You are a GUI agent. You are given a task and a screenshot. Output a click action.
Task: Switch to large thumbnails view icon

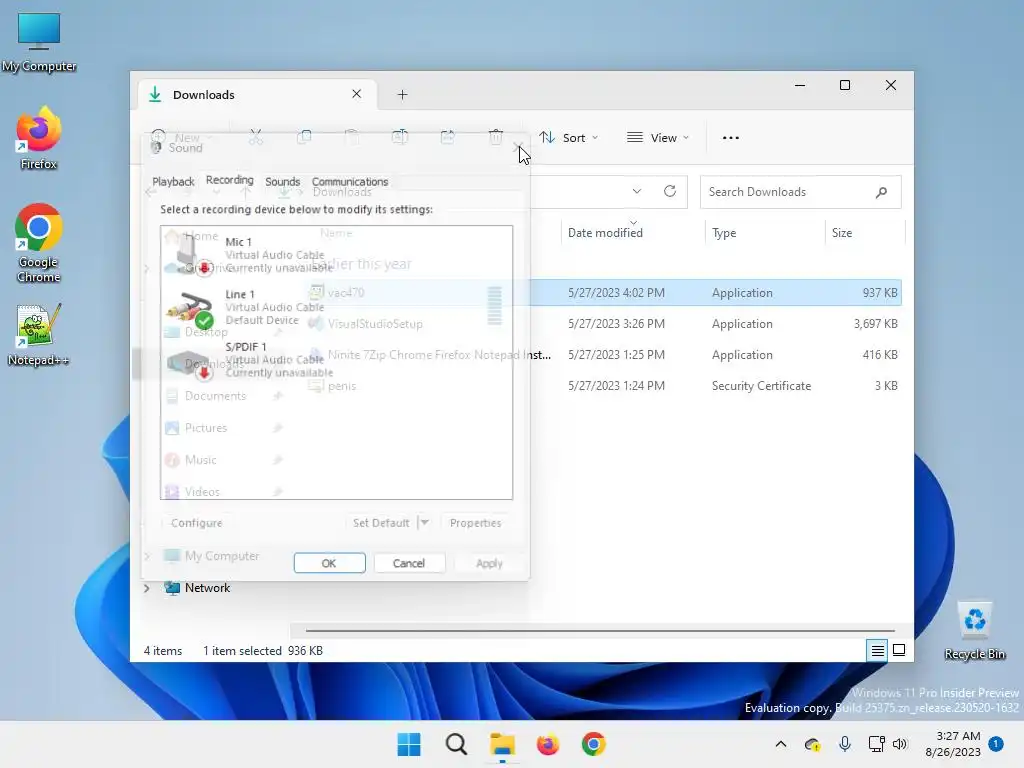pos(899,650)
